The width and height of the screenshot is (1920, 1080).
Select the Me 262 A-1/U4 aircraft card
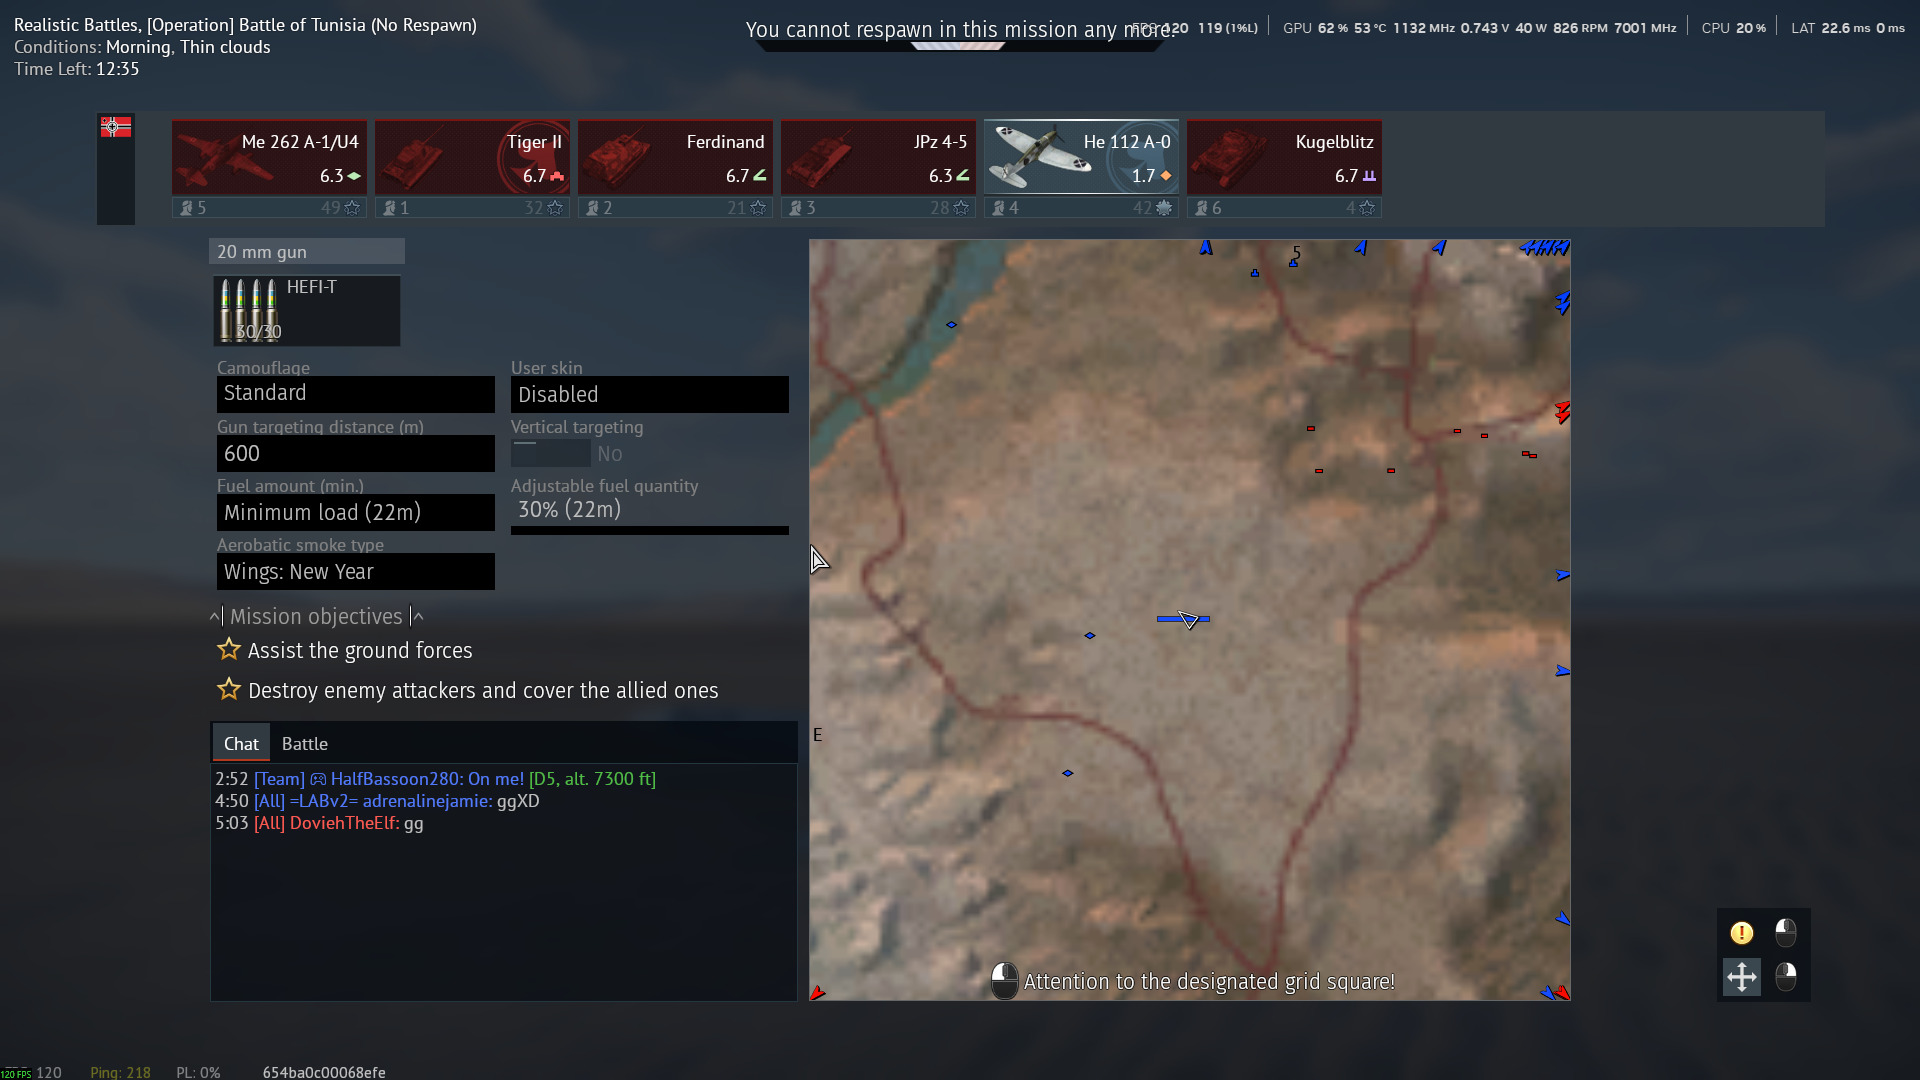pyautogui.click(x=269, y=158)
